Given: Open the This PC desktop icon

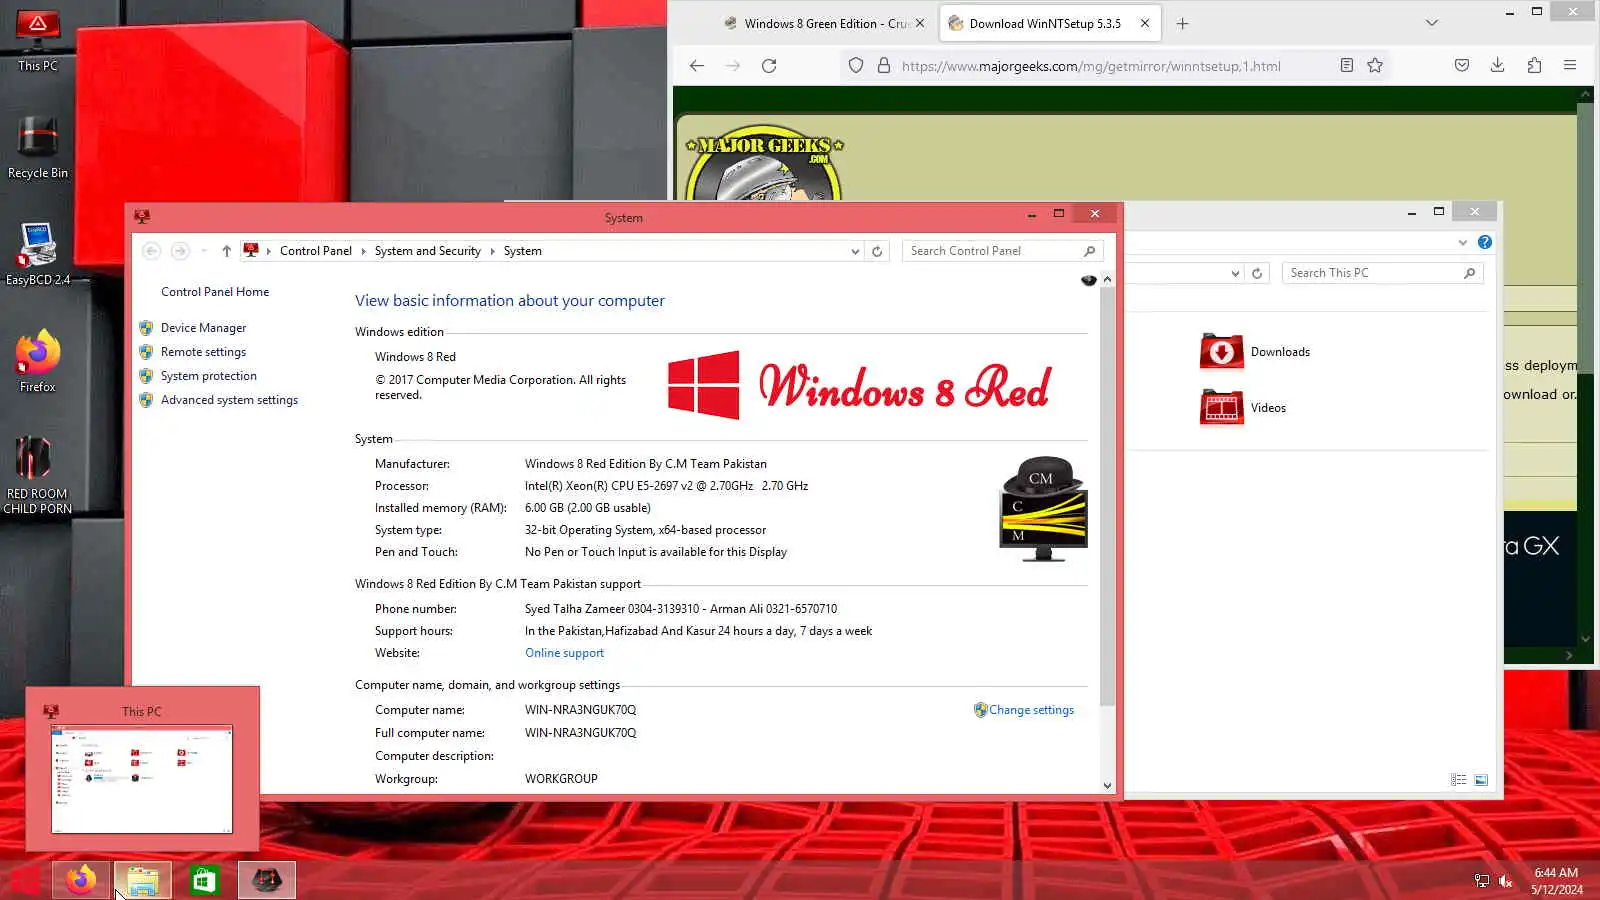Looking at the screenshot, I should pyautogui.click(x=38, y=40).
